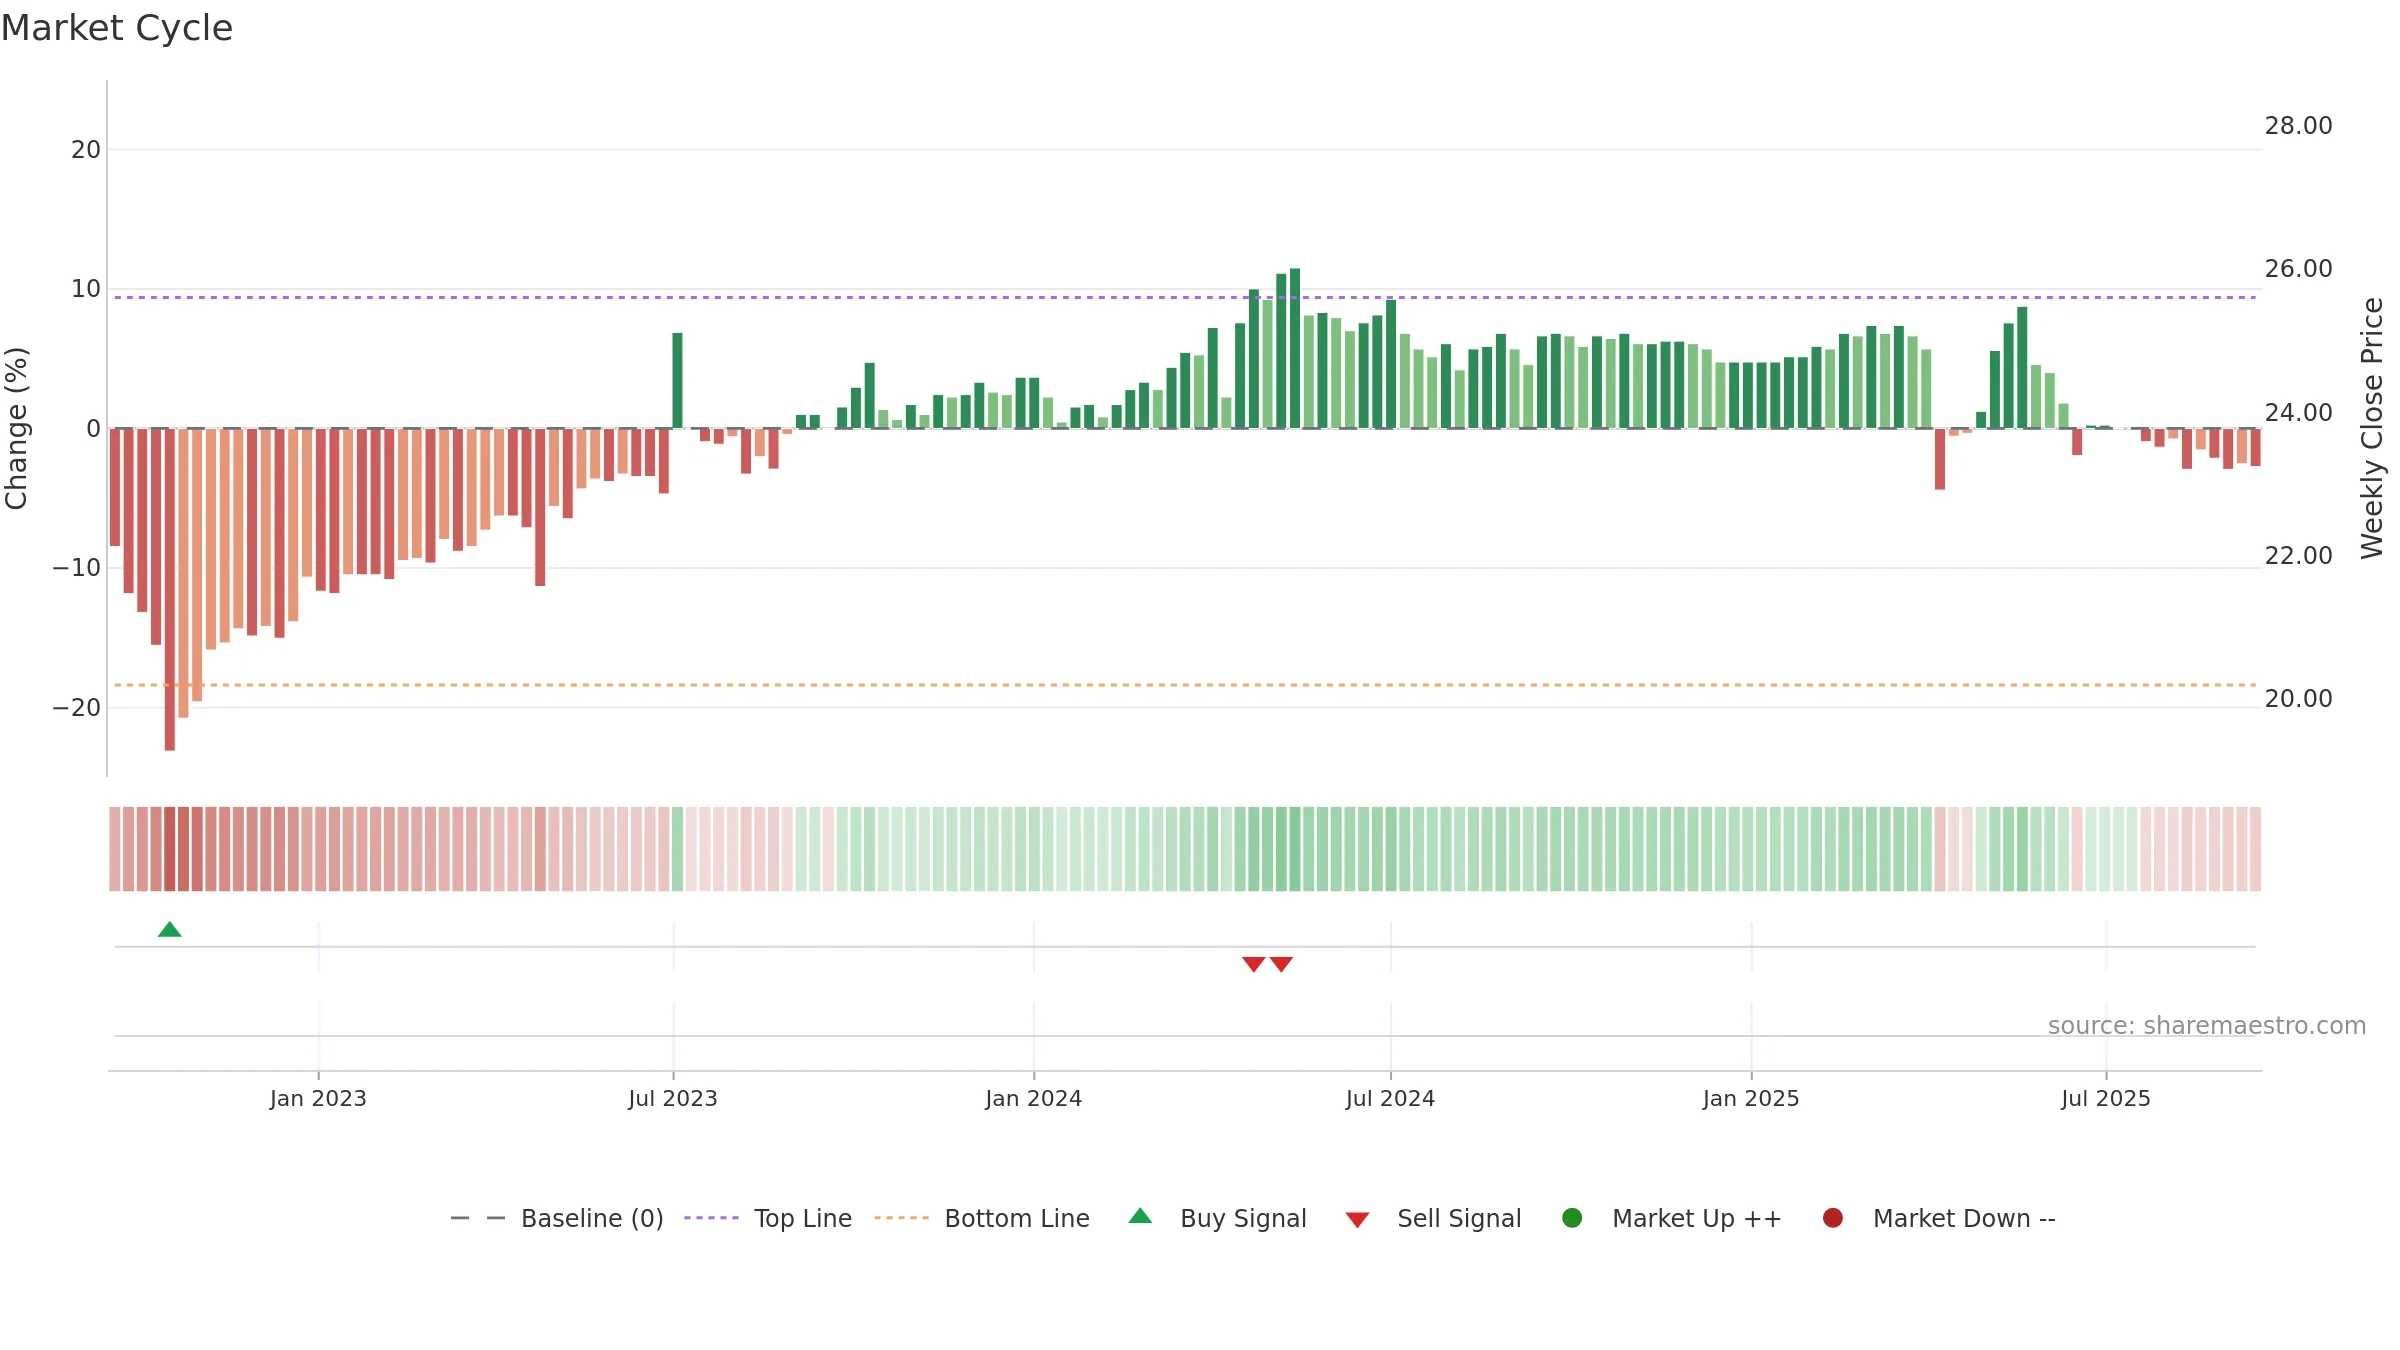Screen dimensions: 2400x1350
Task: Toggle Market Down -- legend entry
Action: [x=1939, y=1218]
